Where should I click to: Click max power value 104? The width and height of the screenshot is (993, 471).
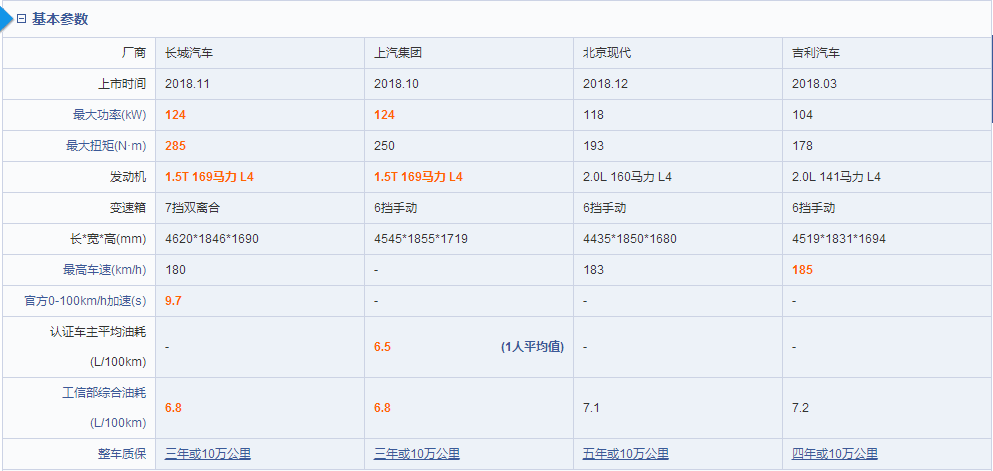[x=802, y=115]
